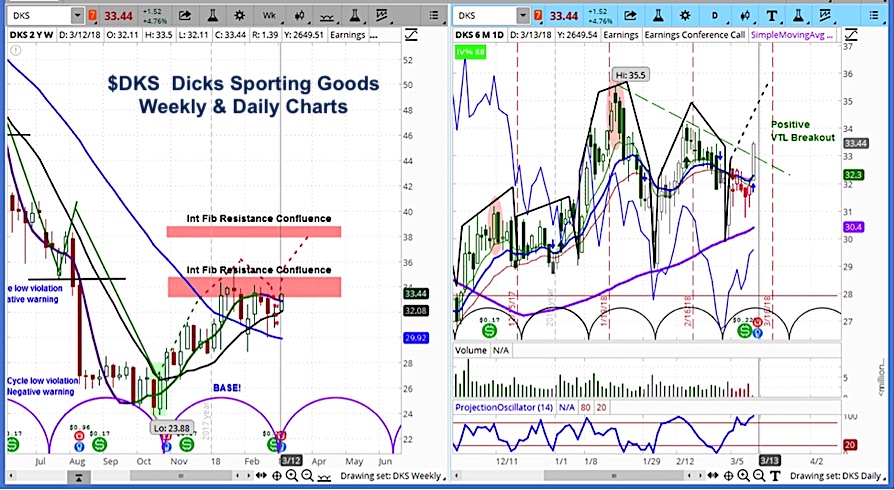This screenshot has width=894, height=490.
Task: Click symbol input field showing DKS, daily
Action: pos(485,15)
